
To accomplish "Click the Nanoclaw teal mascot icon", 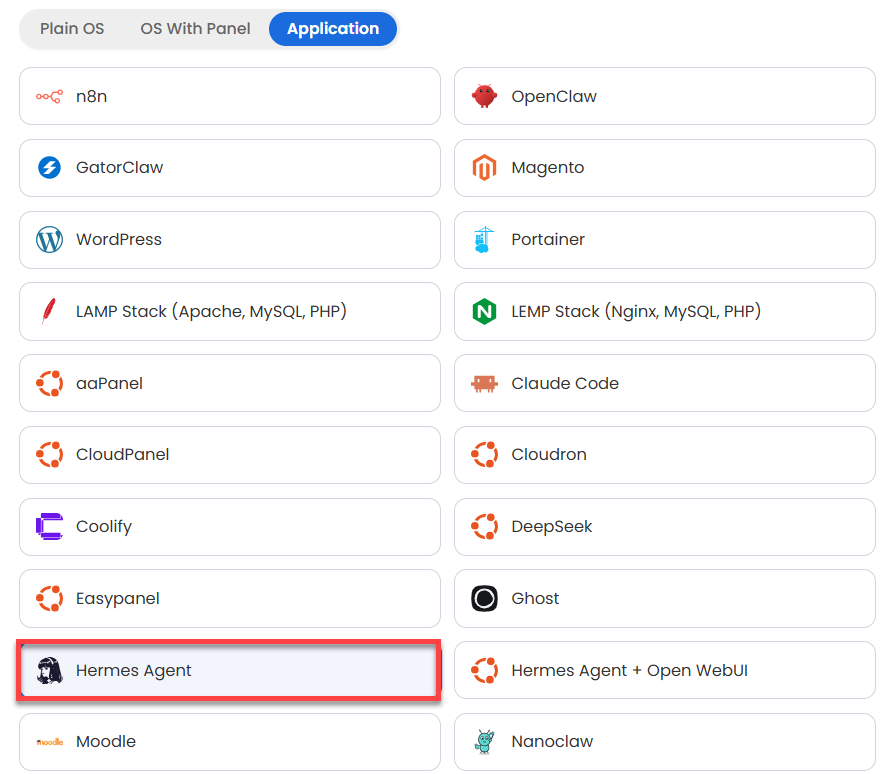I will 485,742.
